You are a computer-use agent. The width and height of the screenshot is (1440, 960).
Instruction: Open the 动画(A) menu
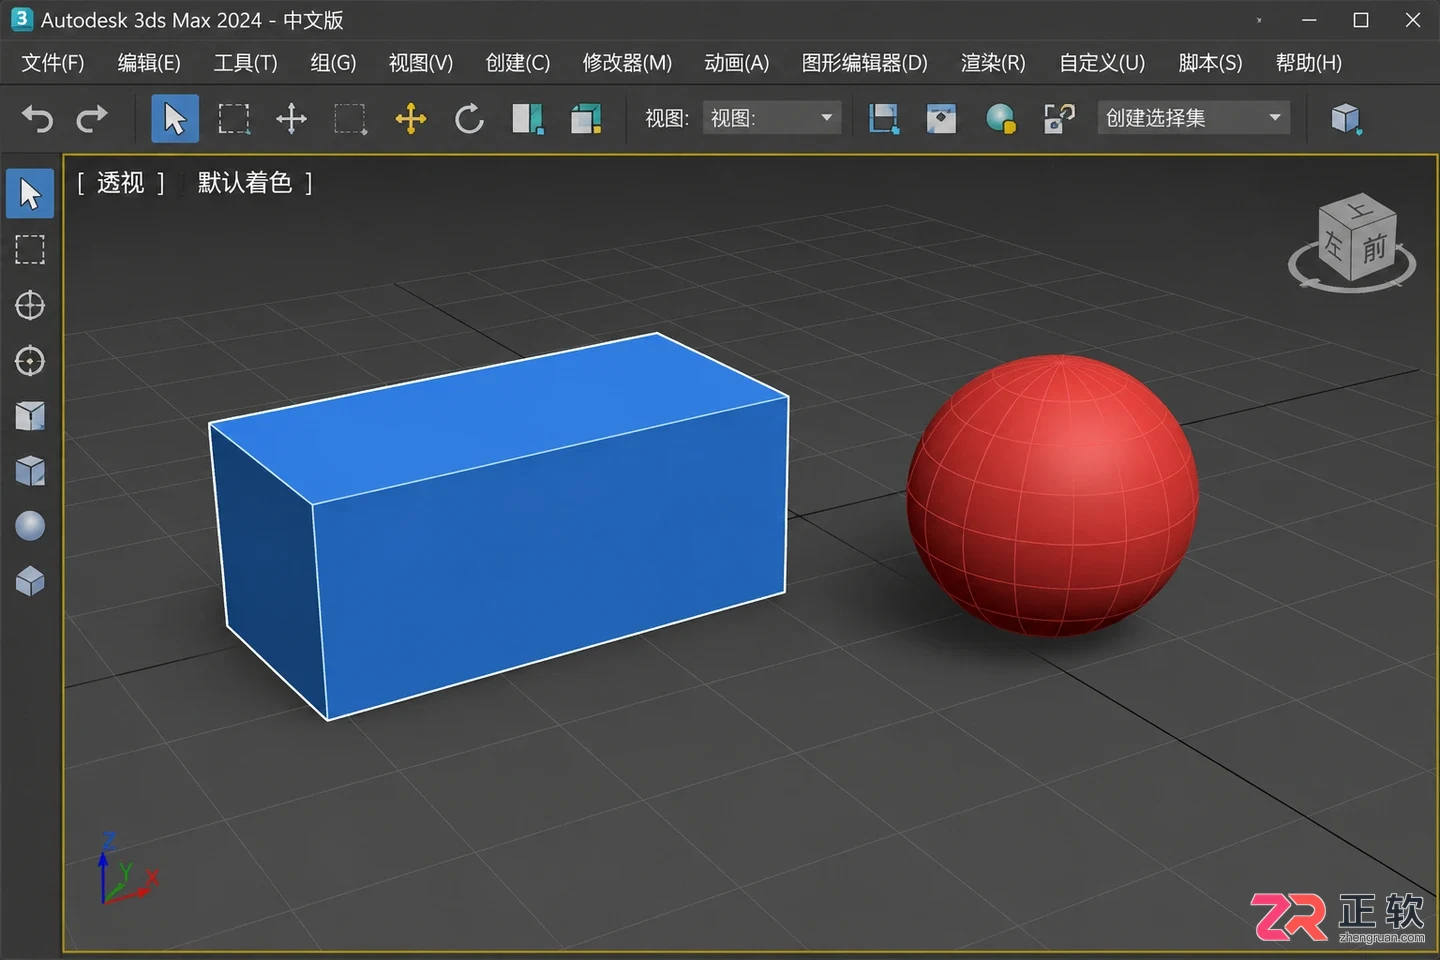click(737, 63)
